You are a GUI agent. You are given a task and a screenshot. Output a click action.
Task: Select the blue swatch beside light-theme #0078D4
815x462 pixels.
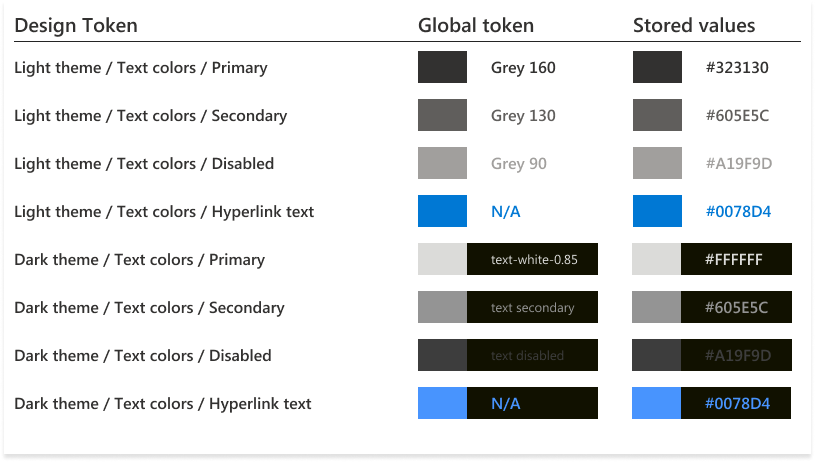[657, 211]
